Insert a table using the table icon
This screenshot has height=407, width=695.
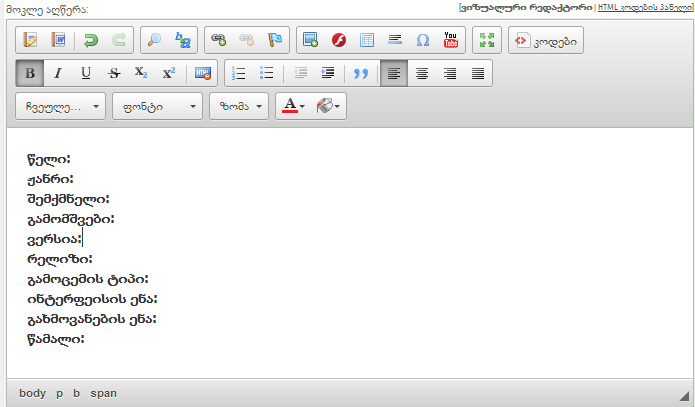coord(366,40)
